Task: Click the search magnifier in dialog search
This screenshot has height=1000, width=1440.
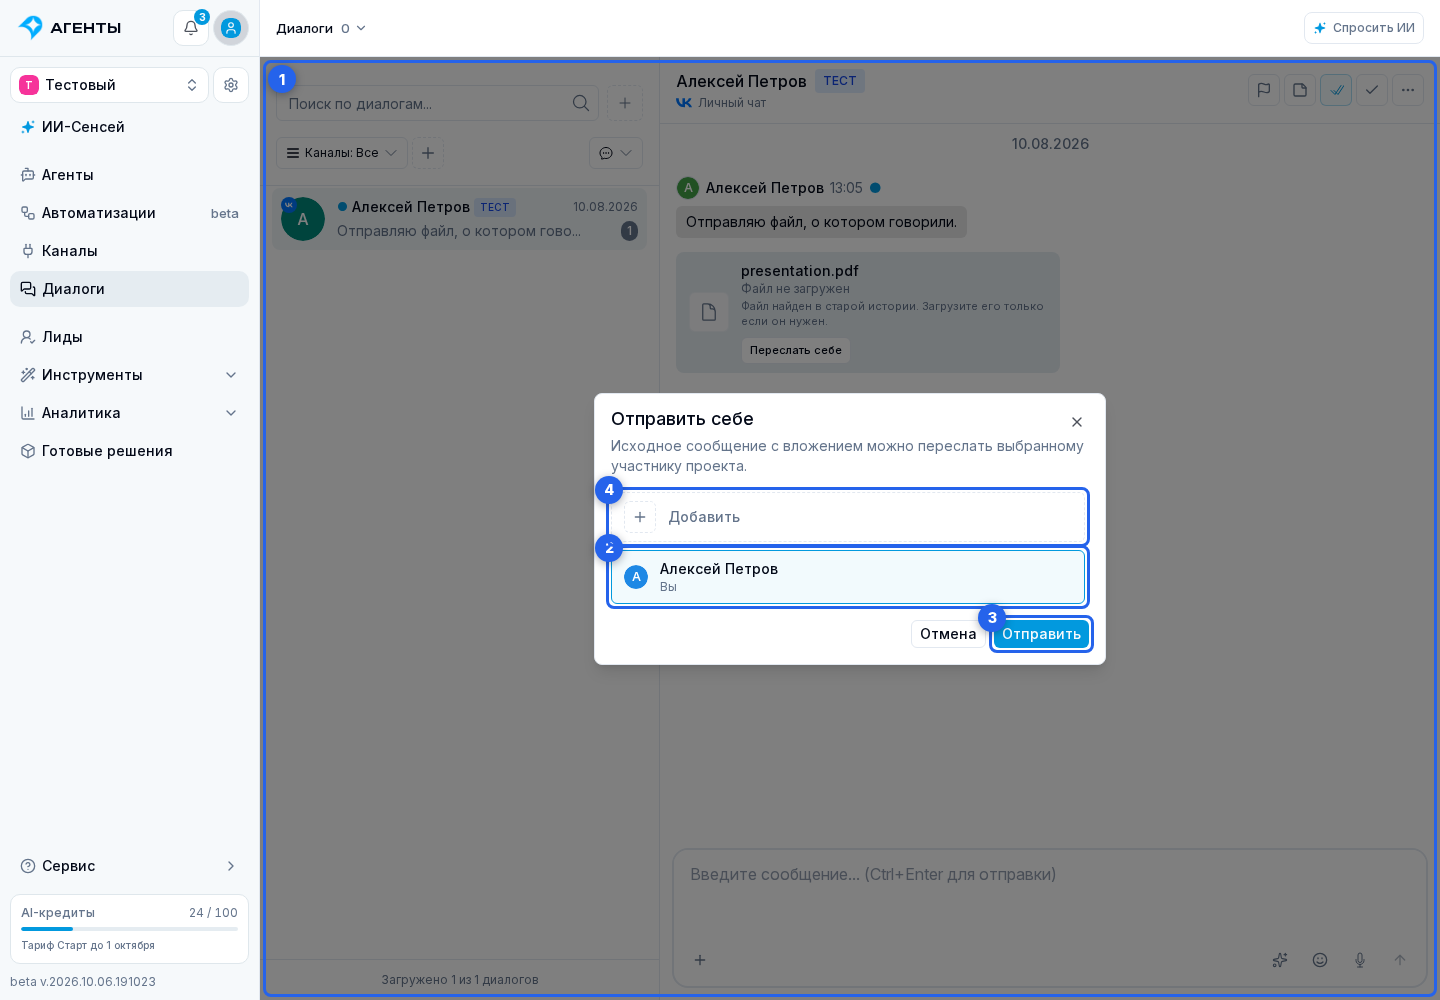Action: [581, 103]
